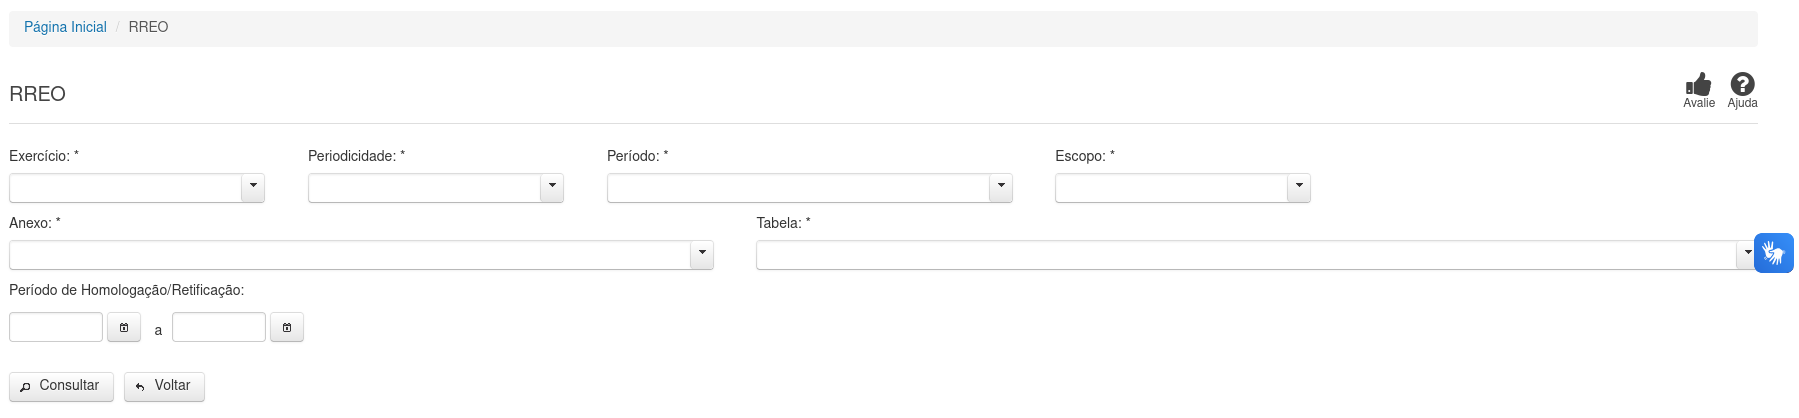Image resolution: width=1799 pixels, height=418 pixels.
Task: Open the Periodicidade dropdown arrow
Action: pyautogui.click(x=552, y=188)
